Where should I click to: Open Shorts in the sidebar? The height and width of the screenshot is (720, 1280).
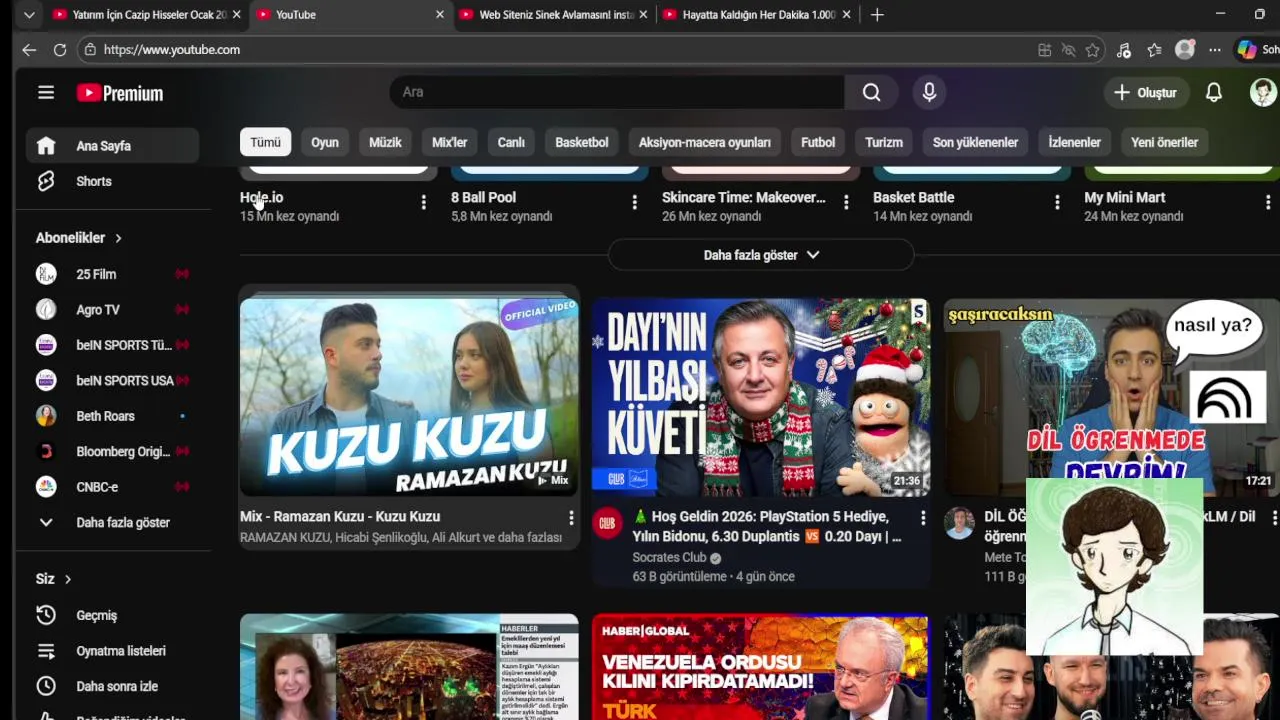112,181
